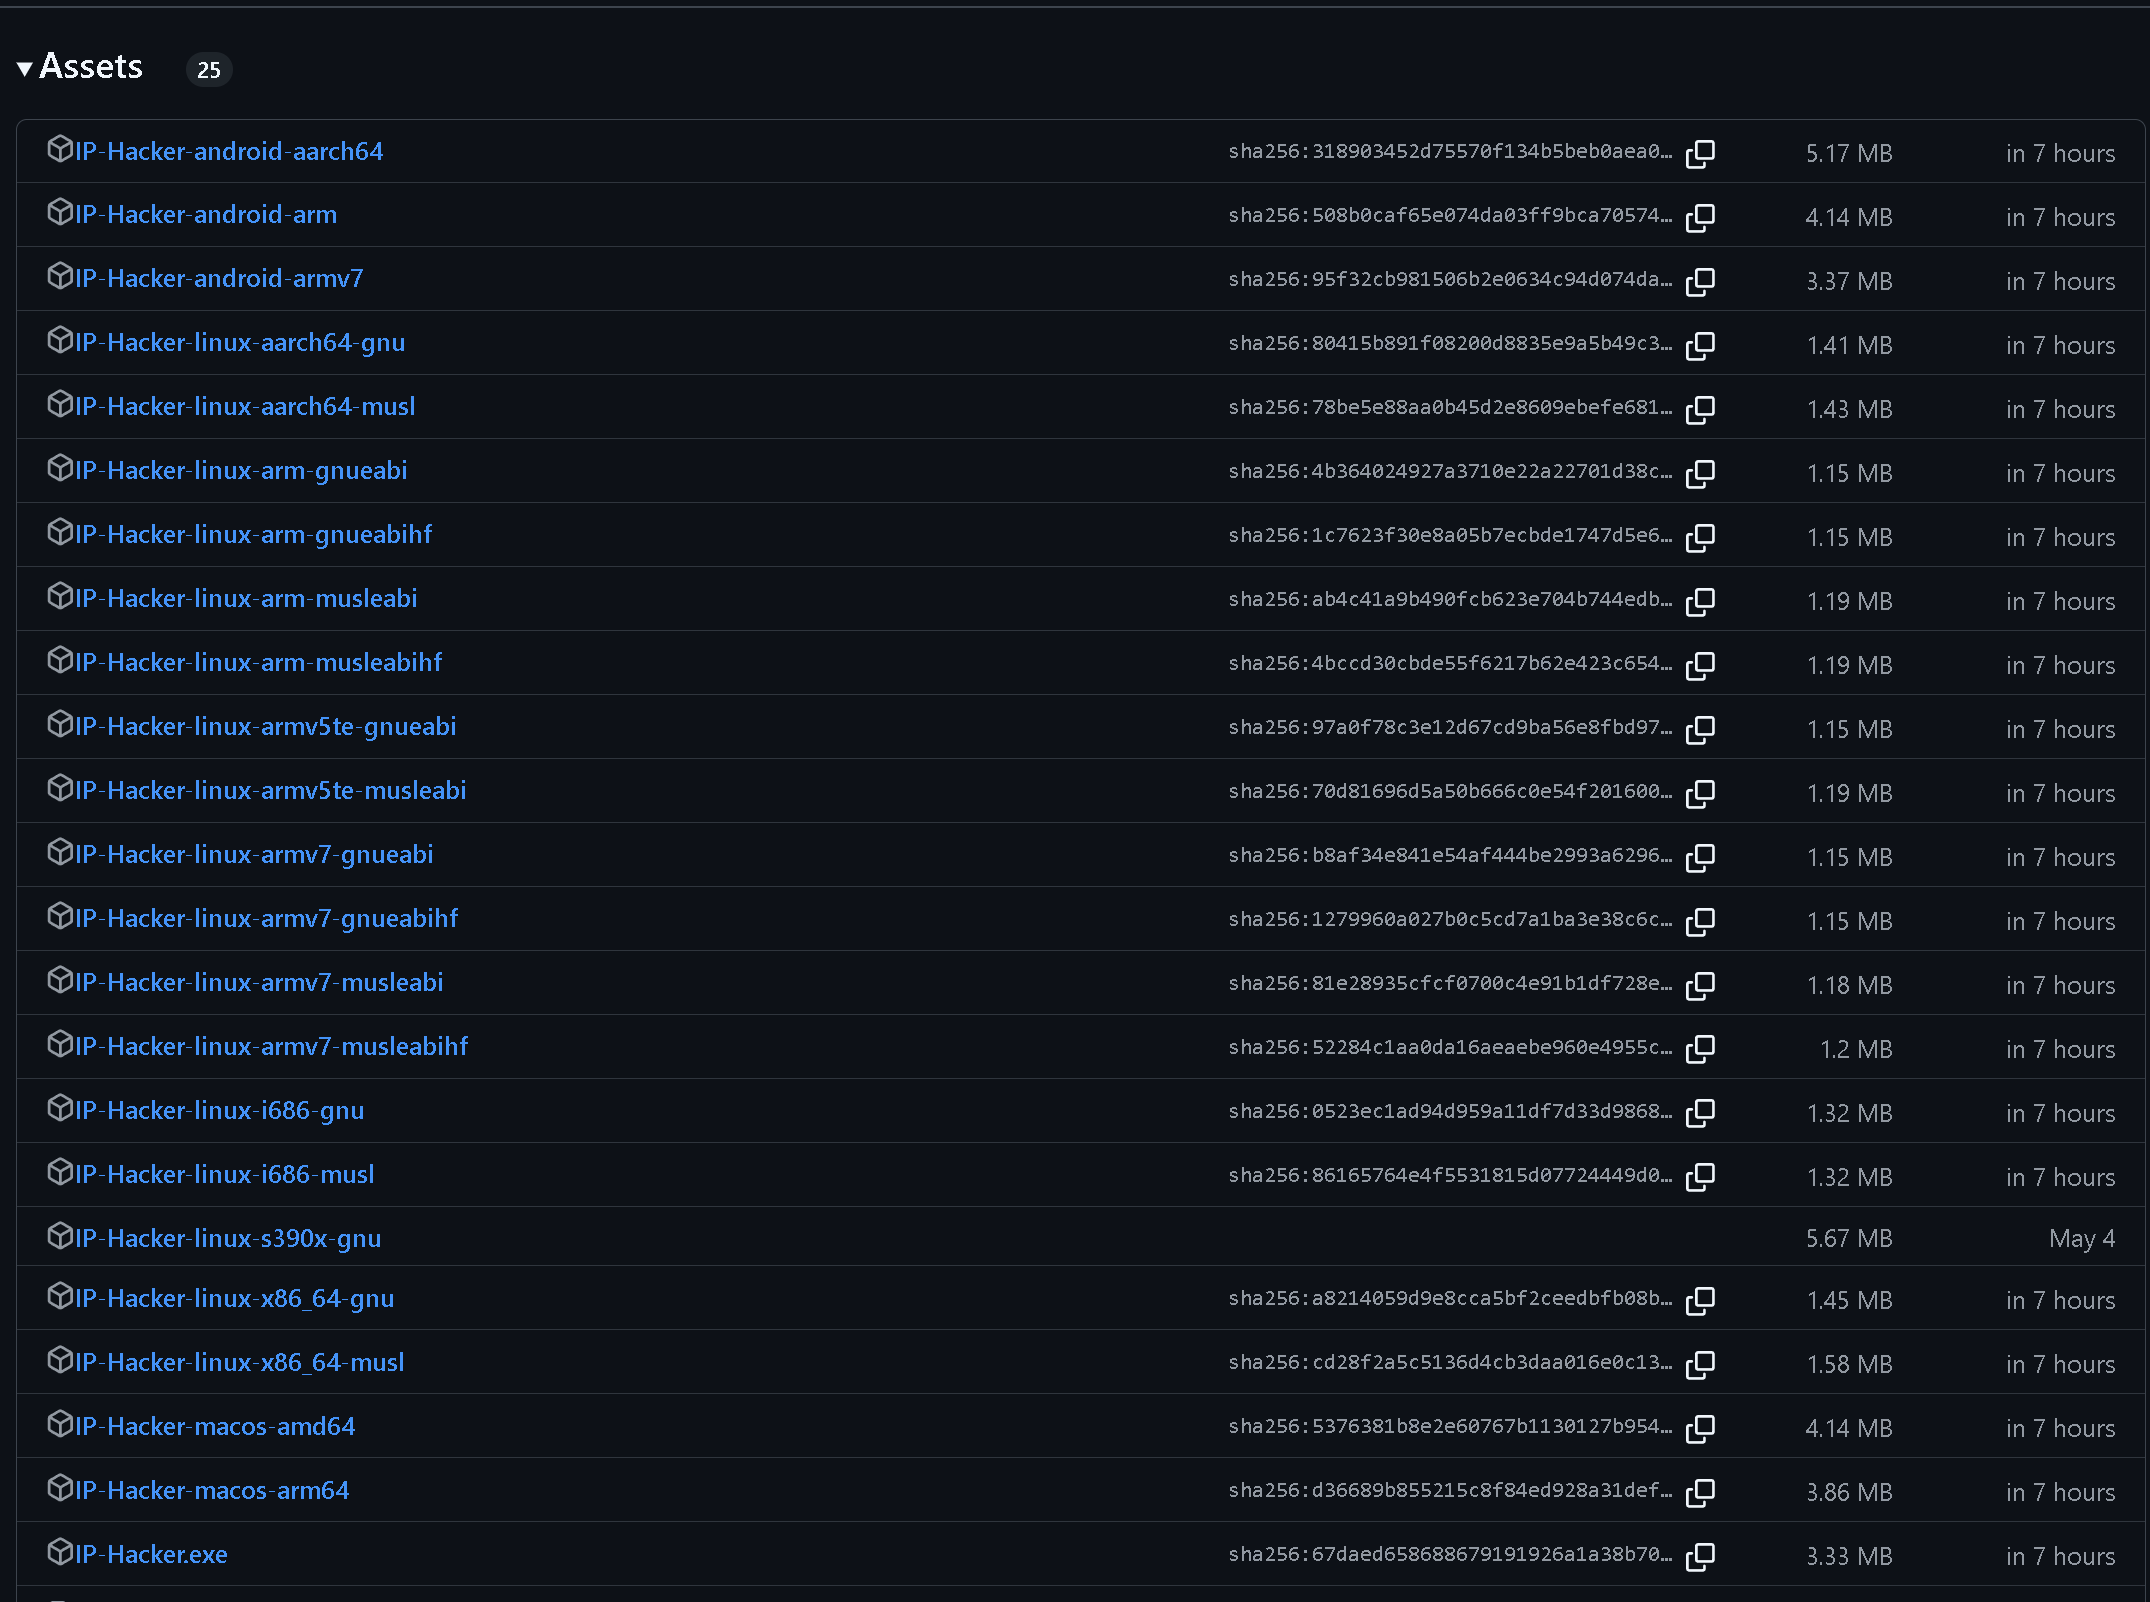This screenshot has height=1602, width=2150.
Task: Download IP-Hacker-linux-x86_64-gnu asset
Action: coord(235,1299)
